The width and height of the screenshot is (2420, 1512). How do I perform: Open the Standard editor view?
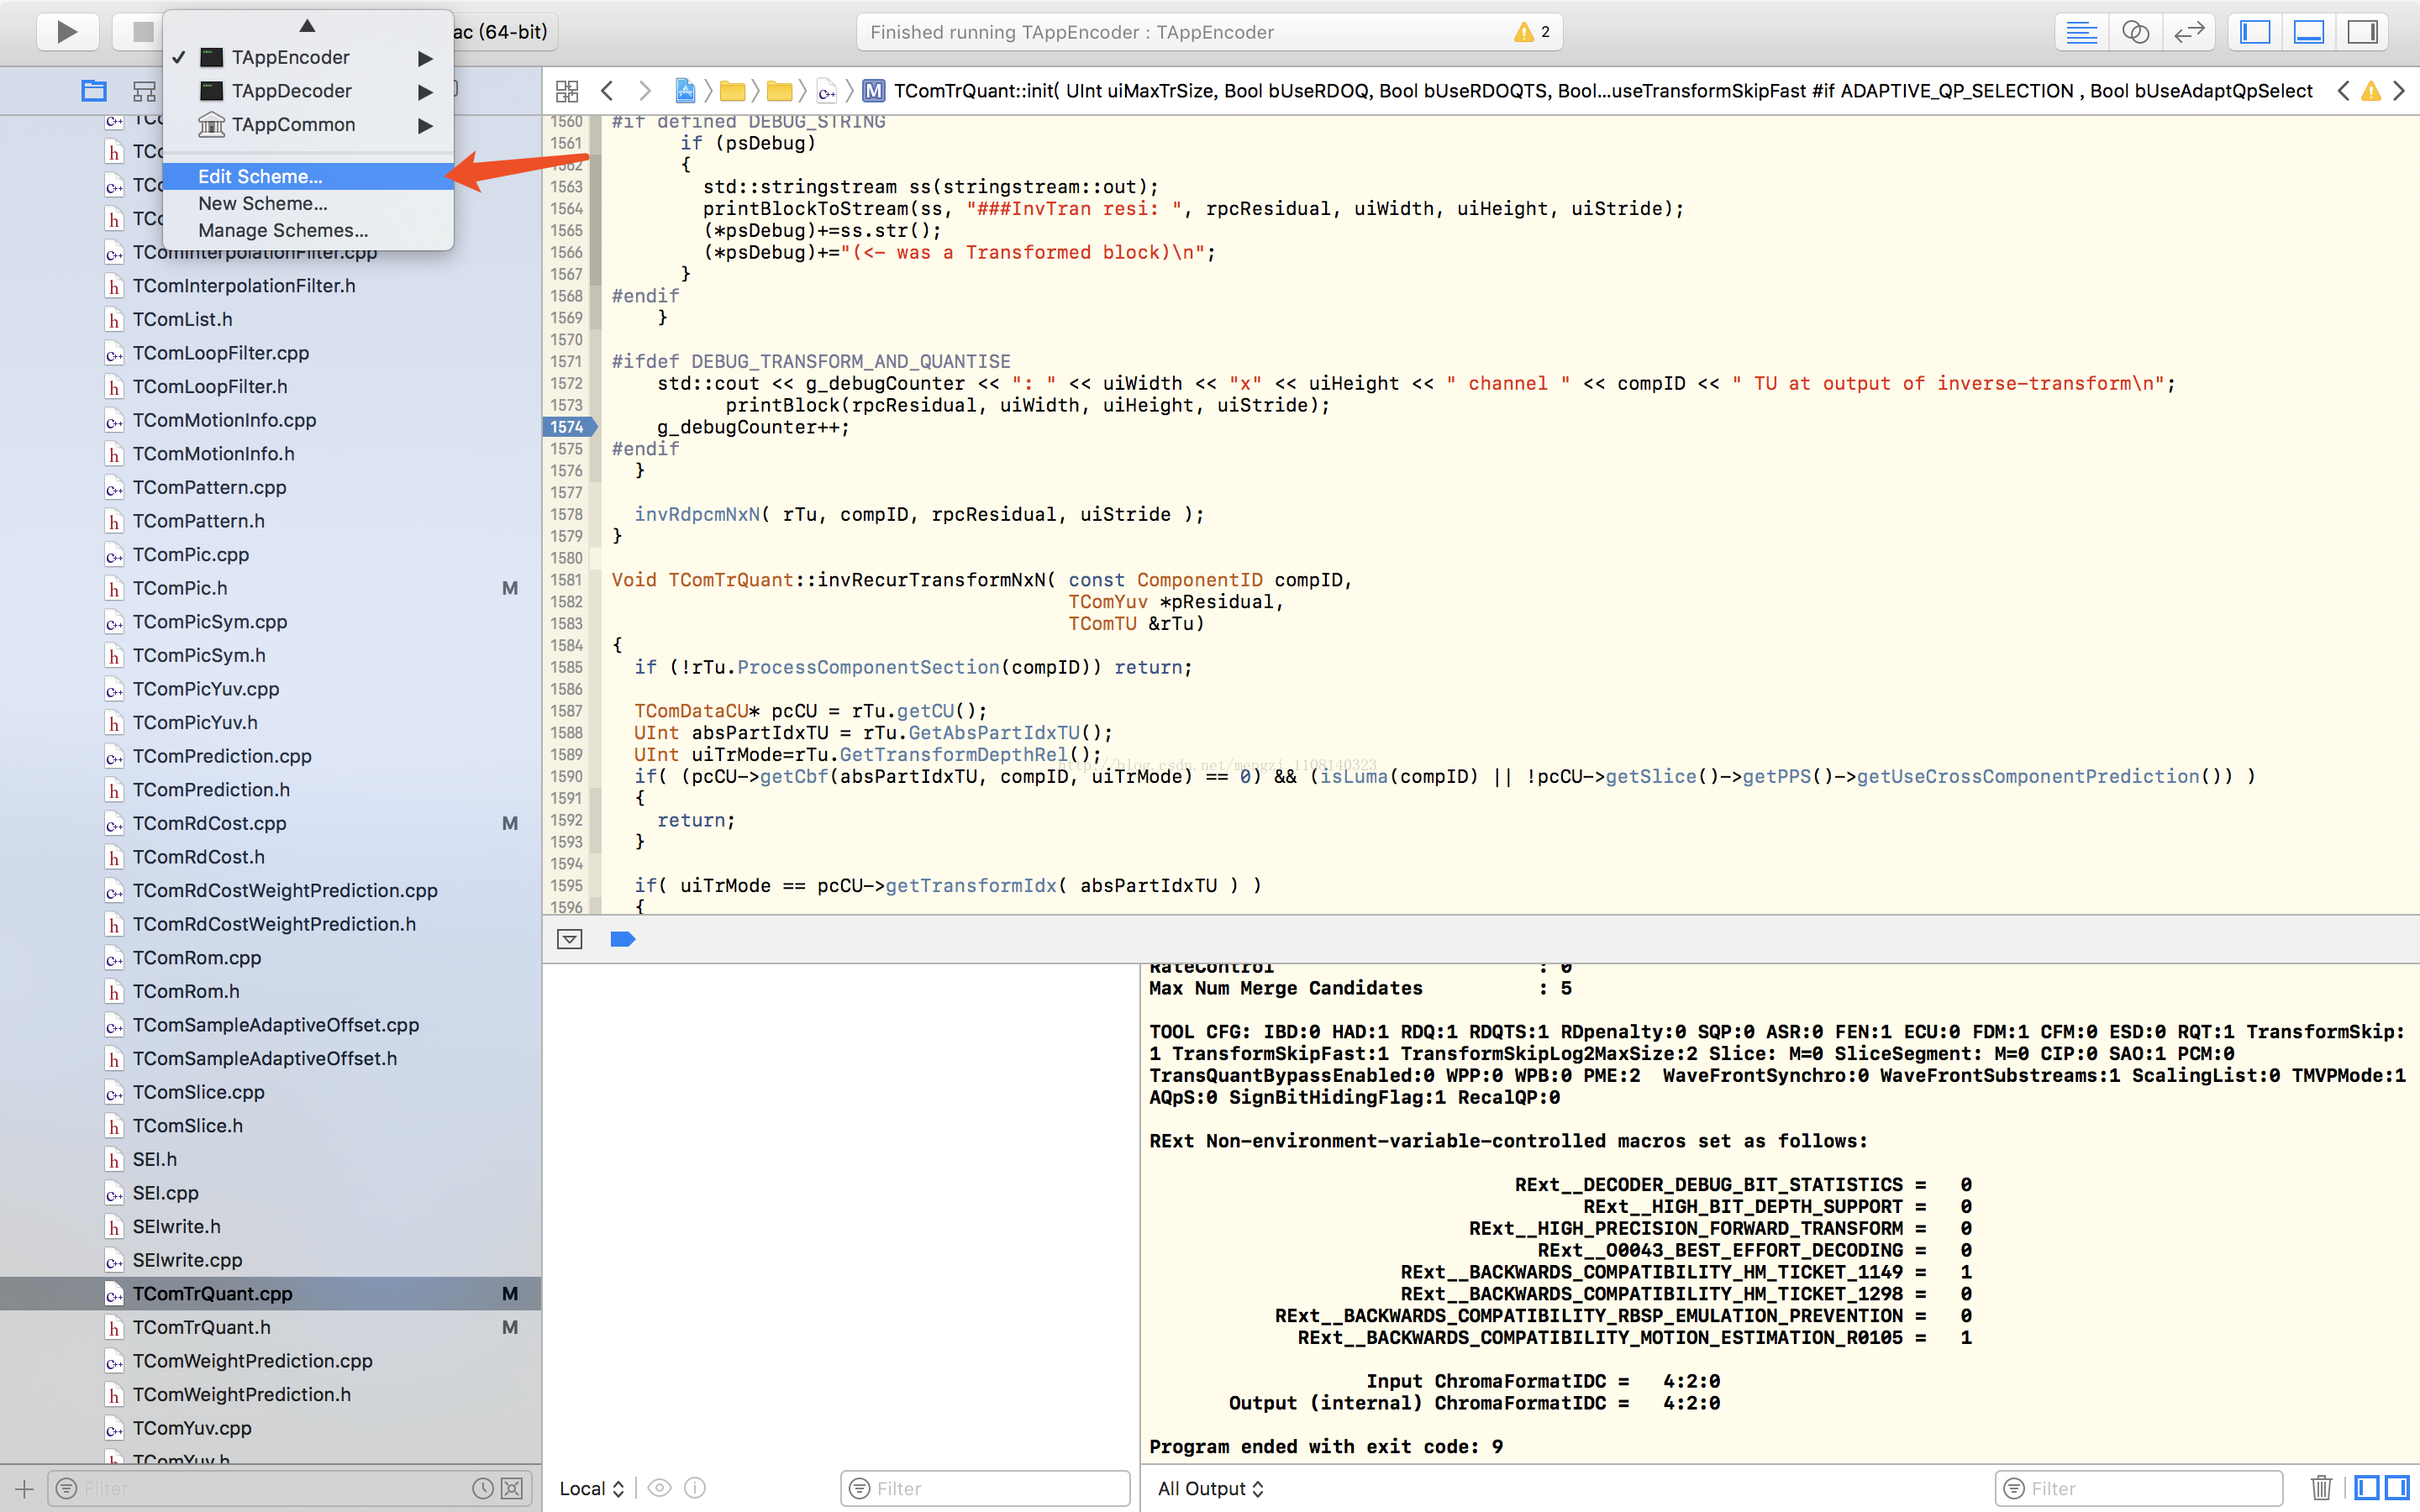pyautogui.click(x=2081, y=32)
